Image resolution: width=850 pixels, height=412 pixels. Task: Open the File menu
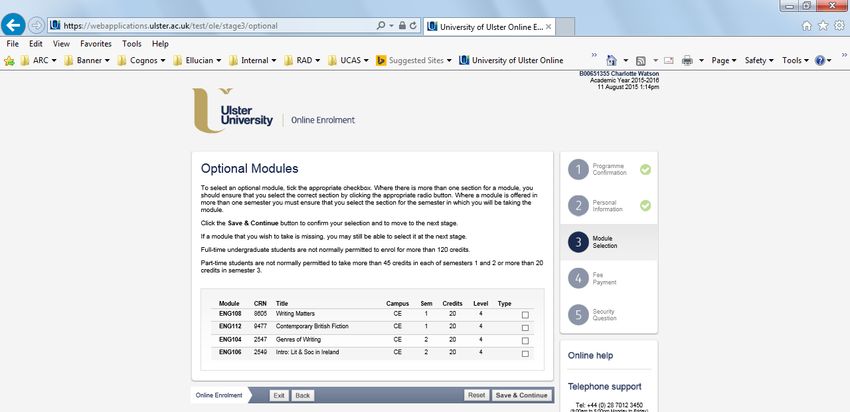(x=13, y=44)
